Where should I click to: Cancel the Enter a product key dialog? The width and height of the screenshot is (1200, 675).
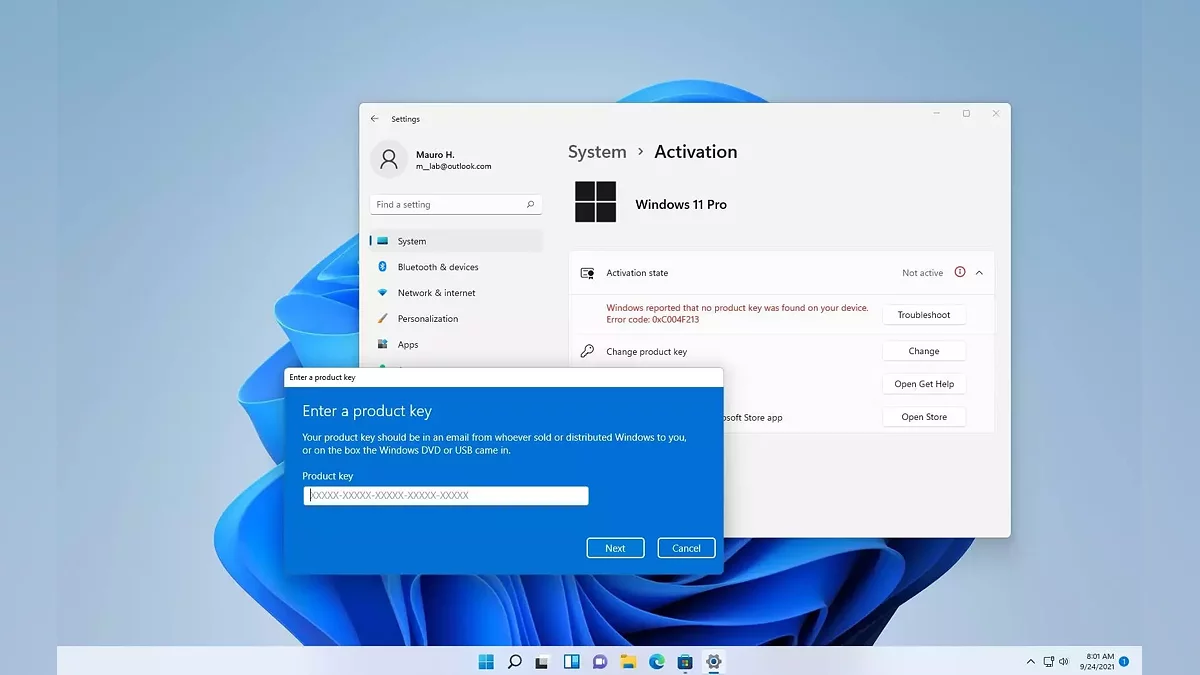pyautogui.click(x=686, y=548)
